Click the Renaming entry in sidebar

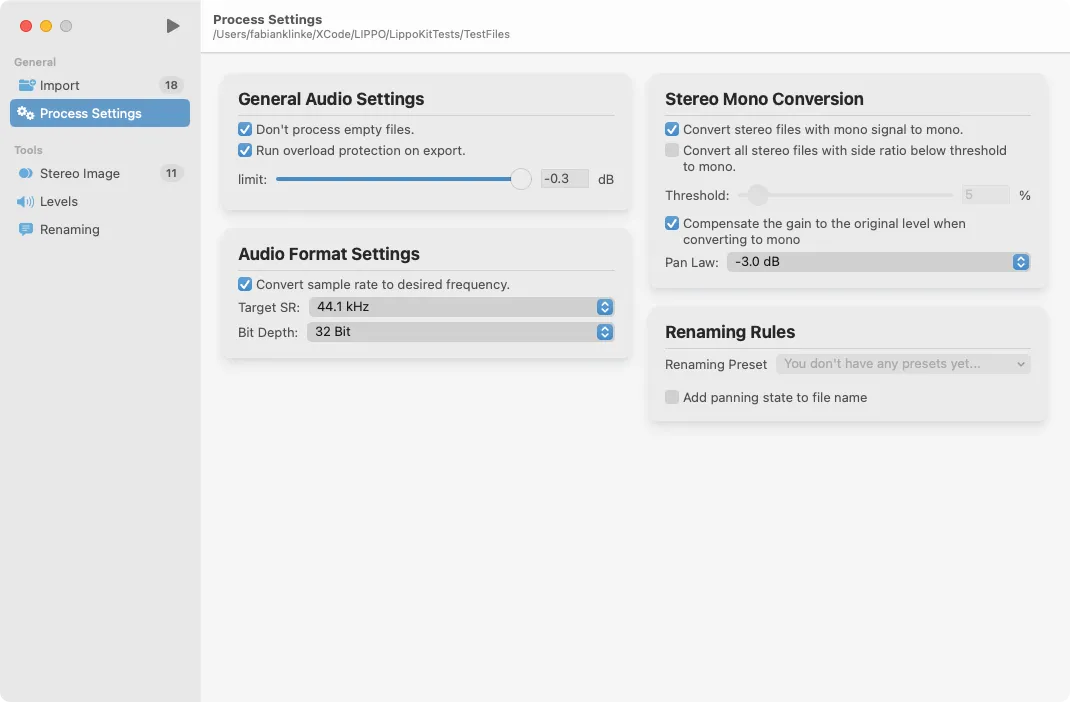[x=70, y=229]
